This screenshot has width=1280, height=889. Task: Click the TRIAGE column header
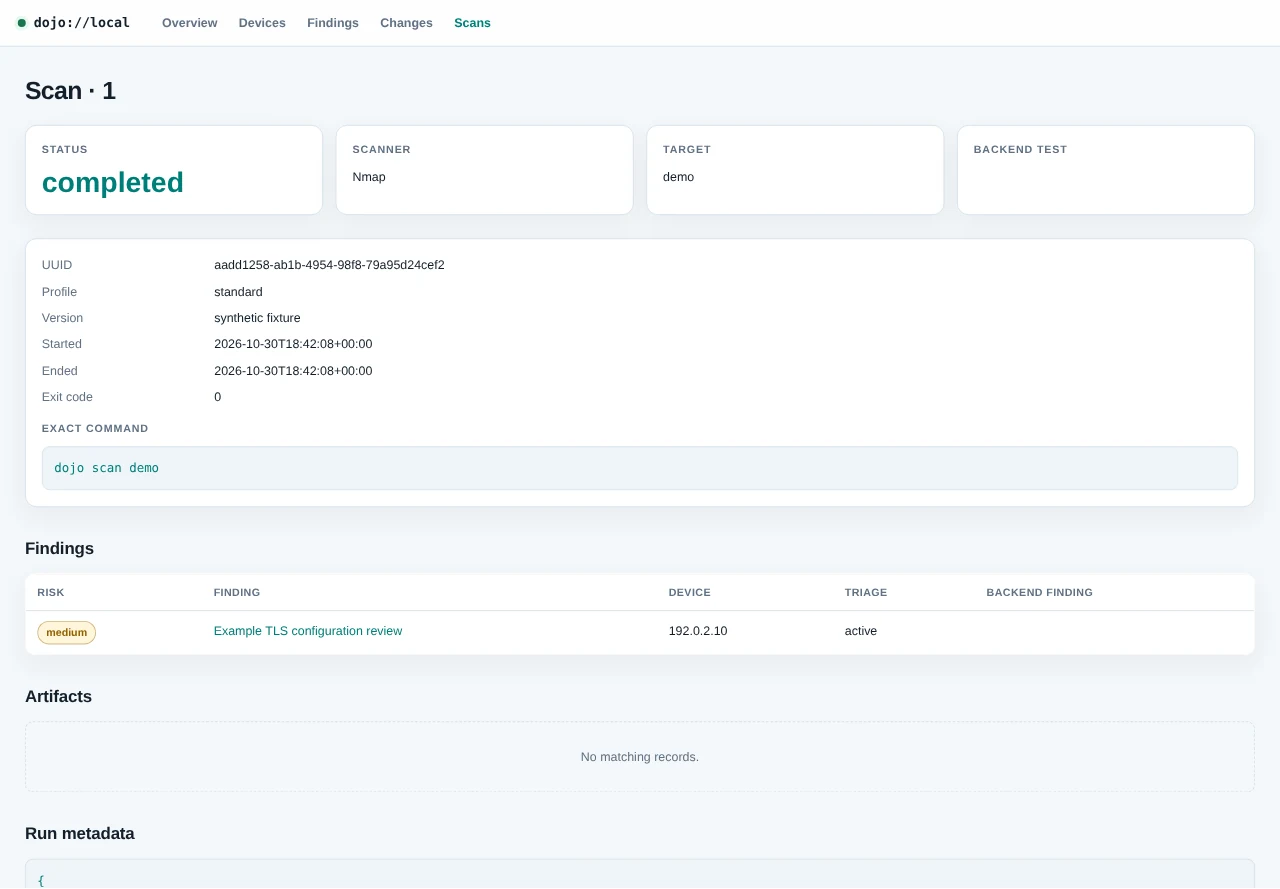tap(866, 593)
